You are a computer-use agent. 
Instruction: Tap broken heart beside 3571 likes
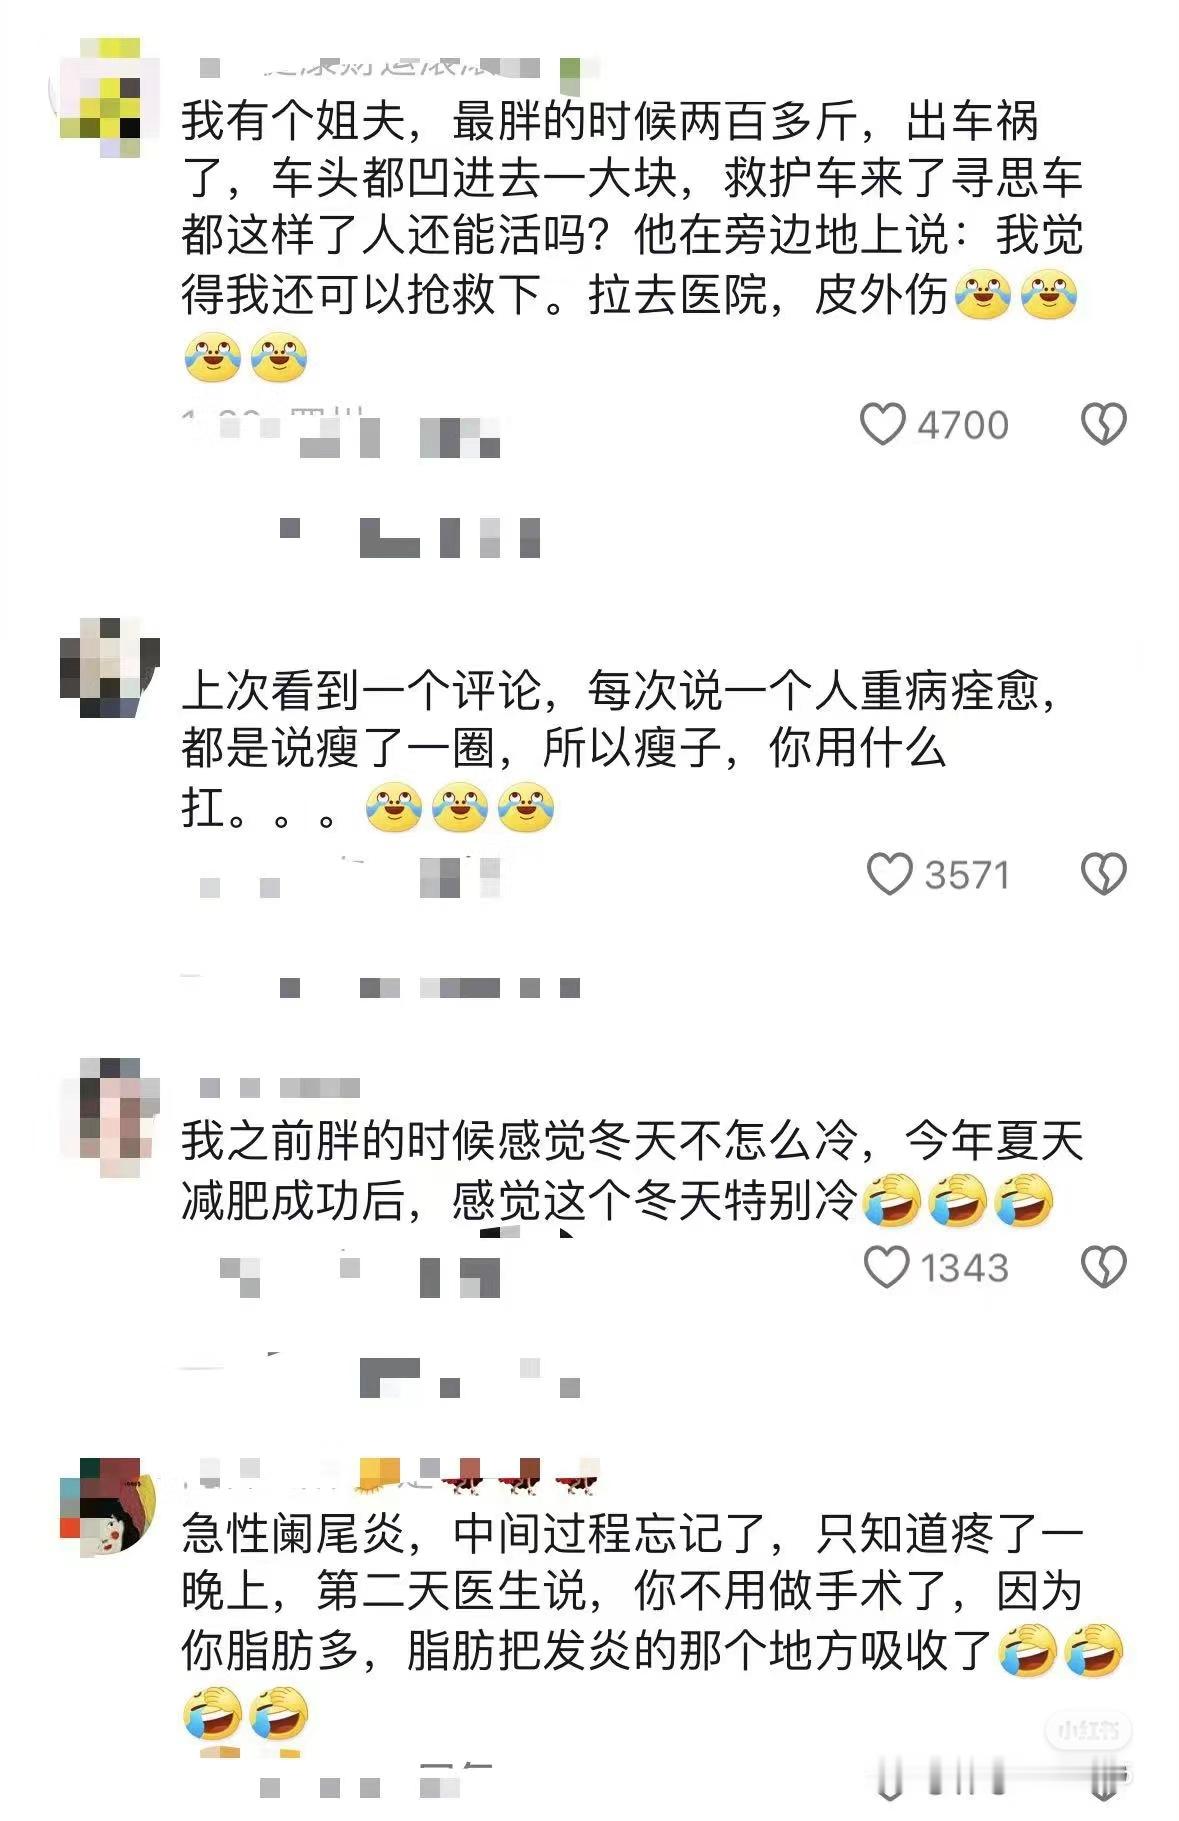click(1104, 874)
